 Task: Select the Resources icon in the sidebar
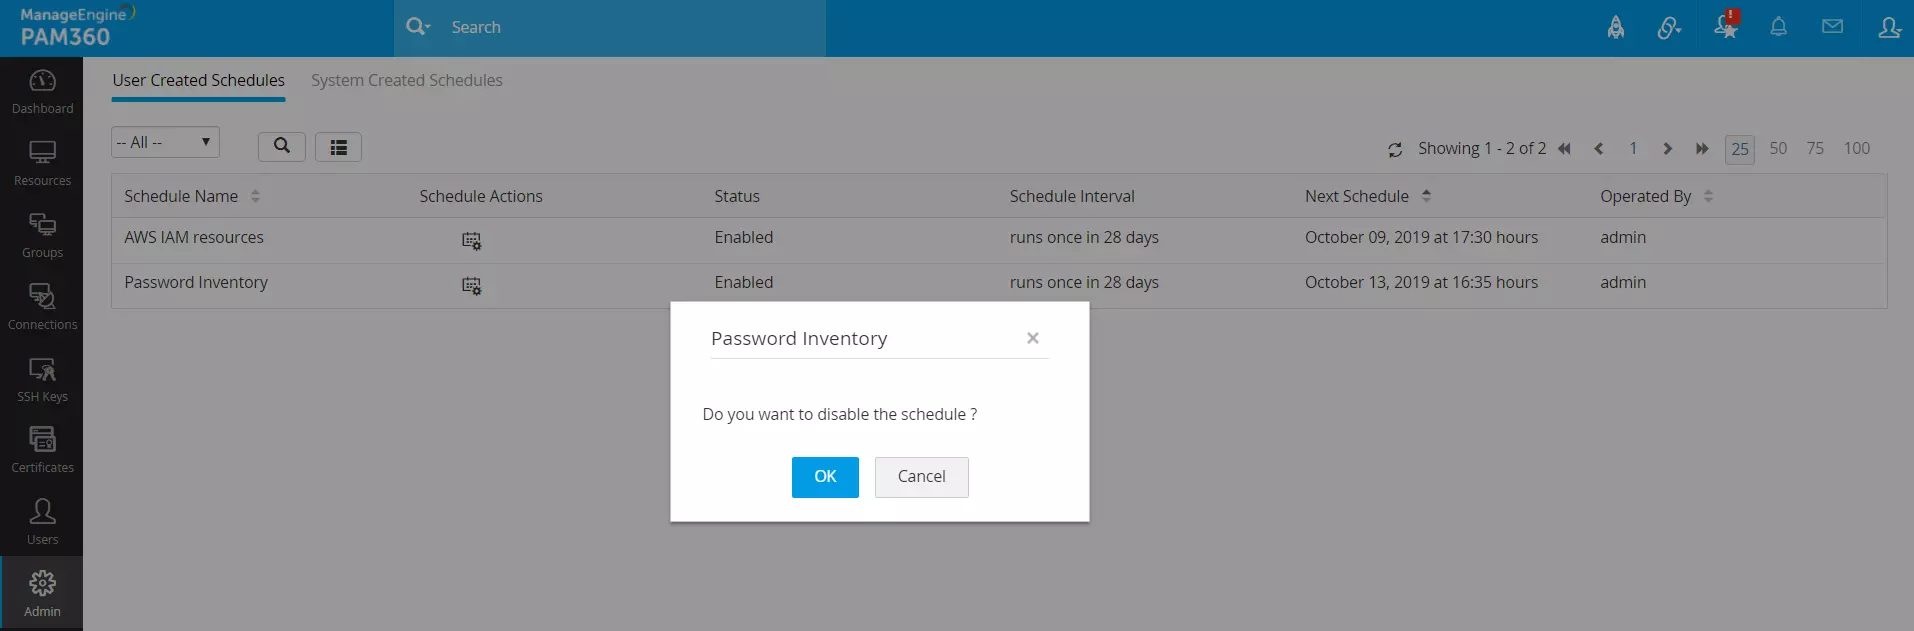(x=42, y=162)
